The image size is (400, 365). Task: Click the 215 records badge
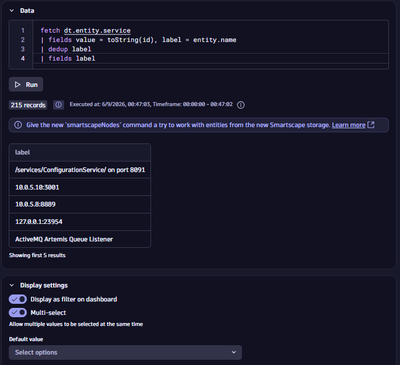(x=28, y=105)
